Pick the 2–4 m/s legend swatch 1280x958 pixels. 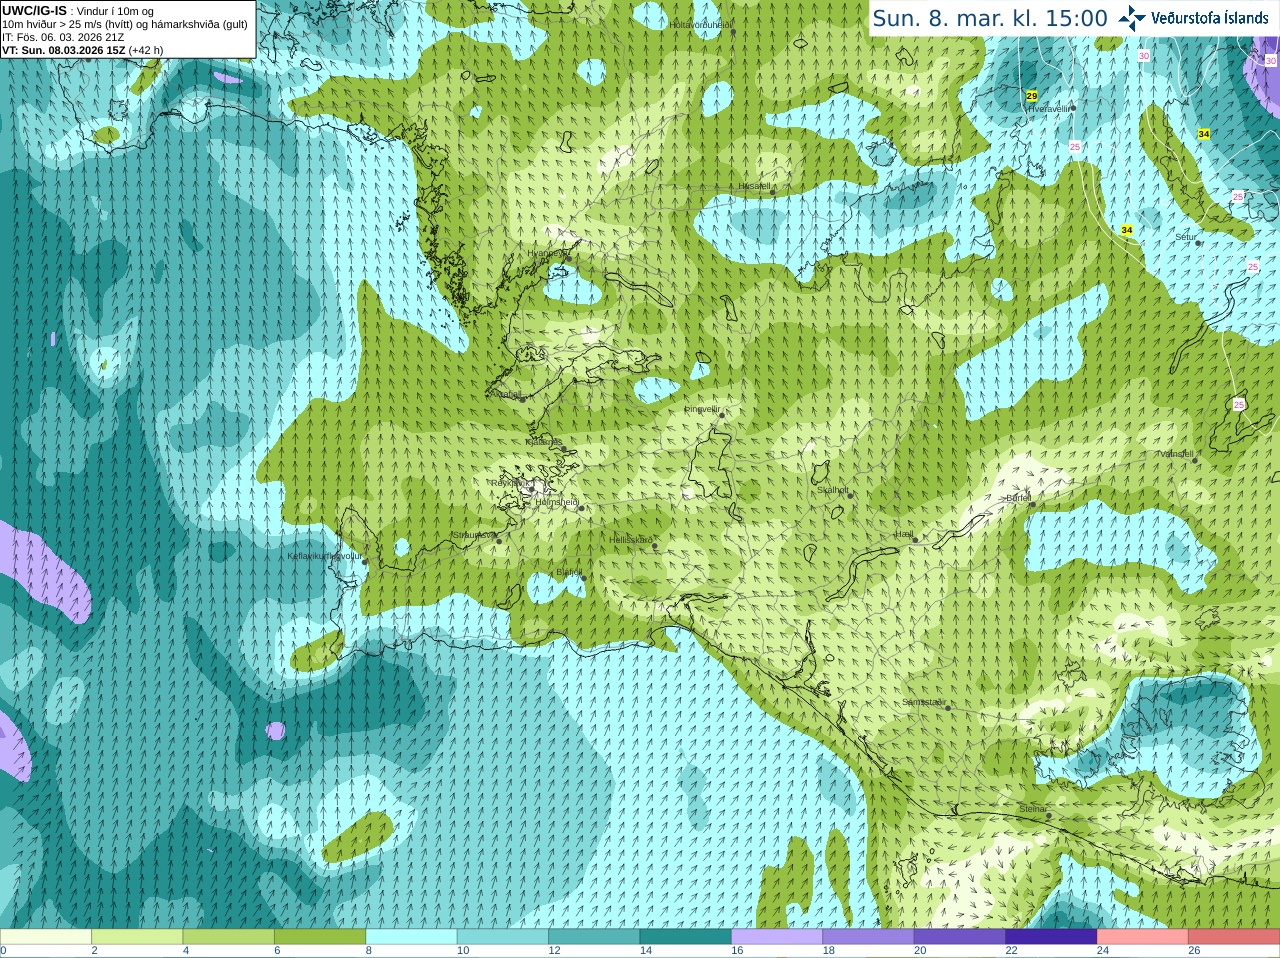pos(137,937)
